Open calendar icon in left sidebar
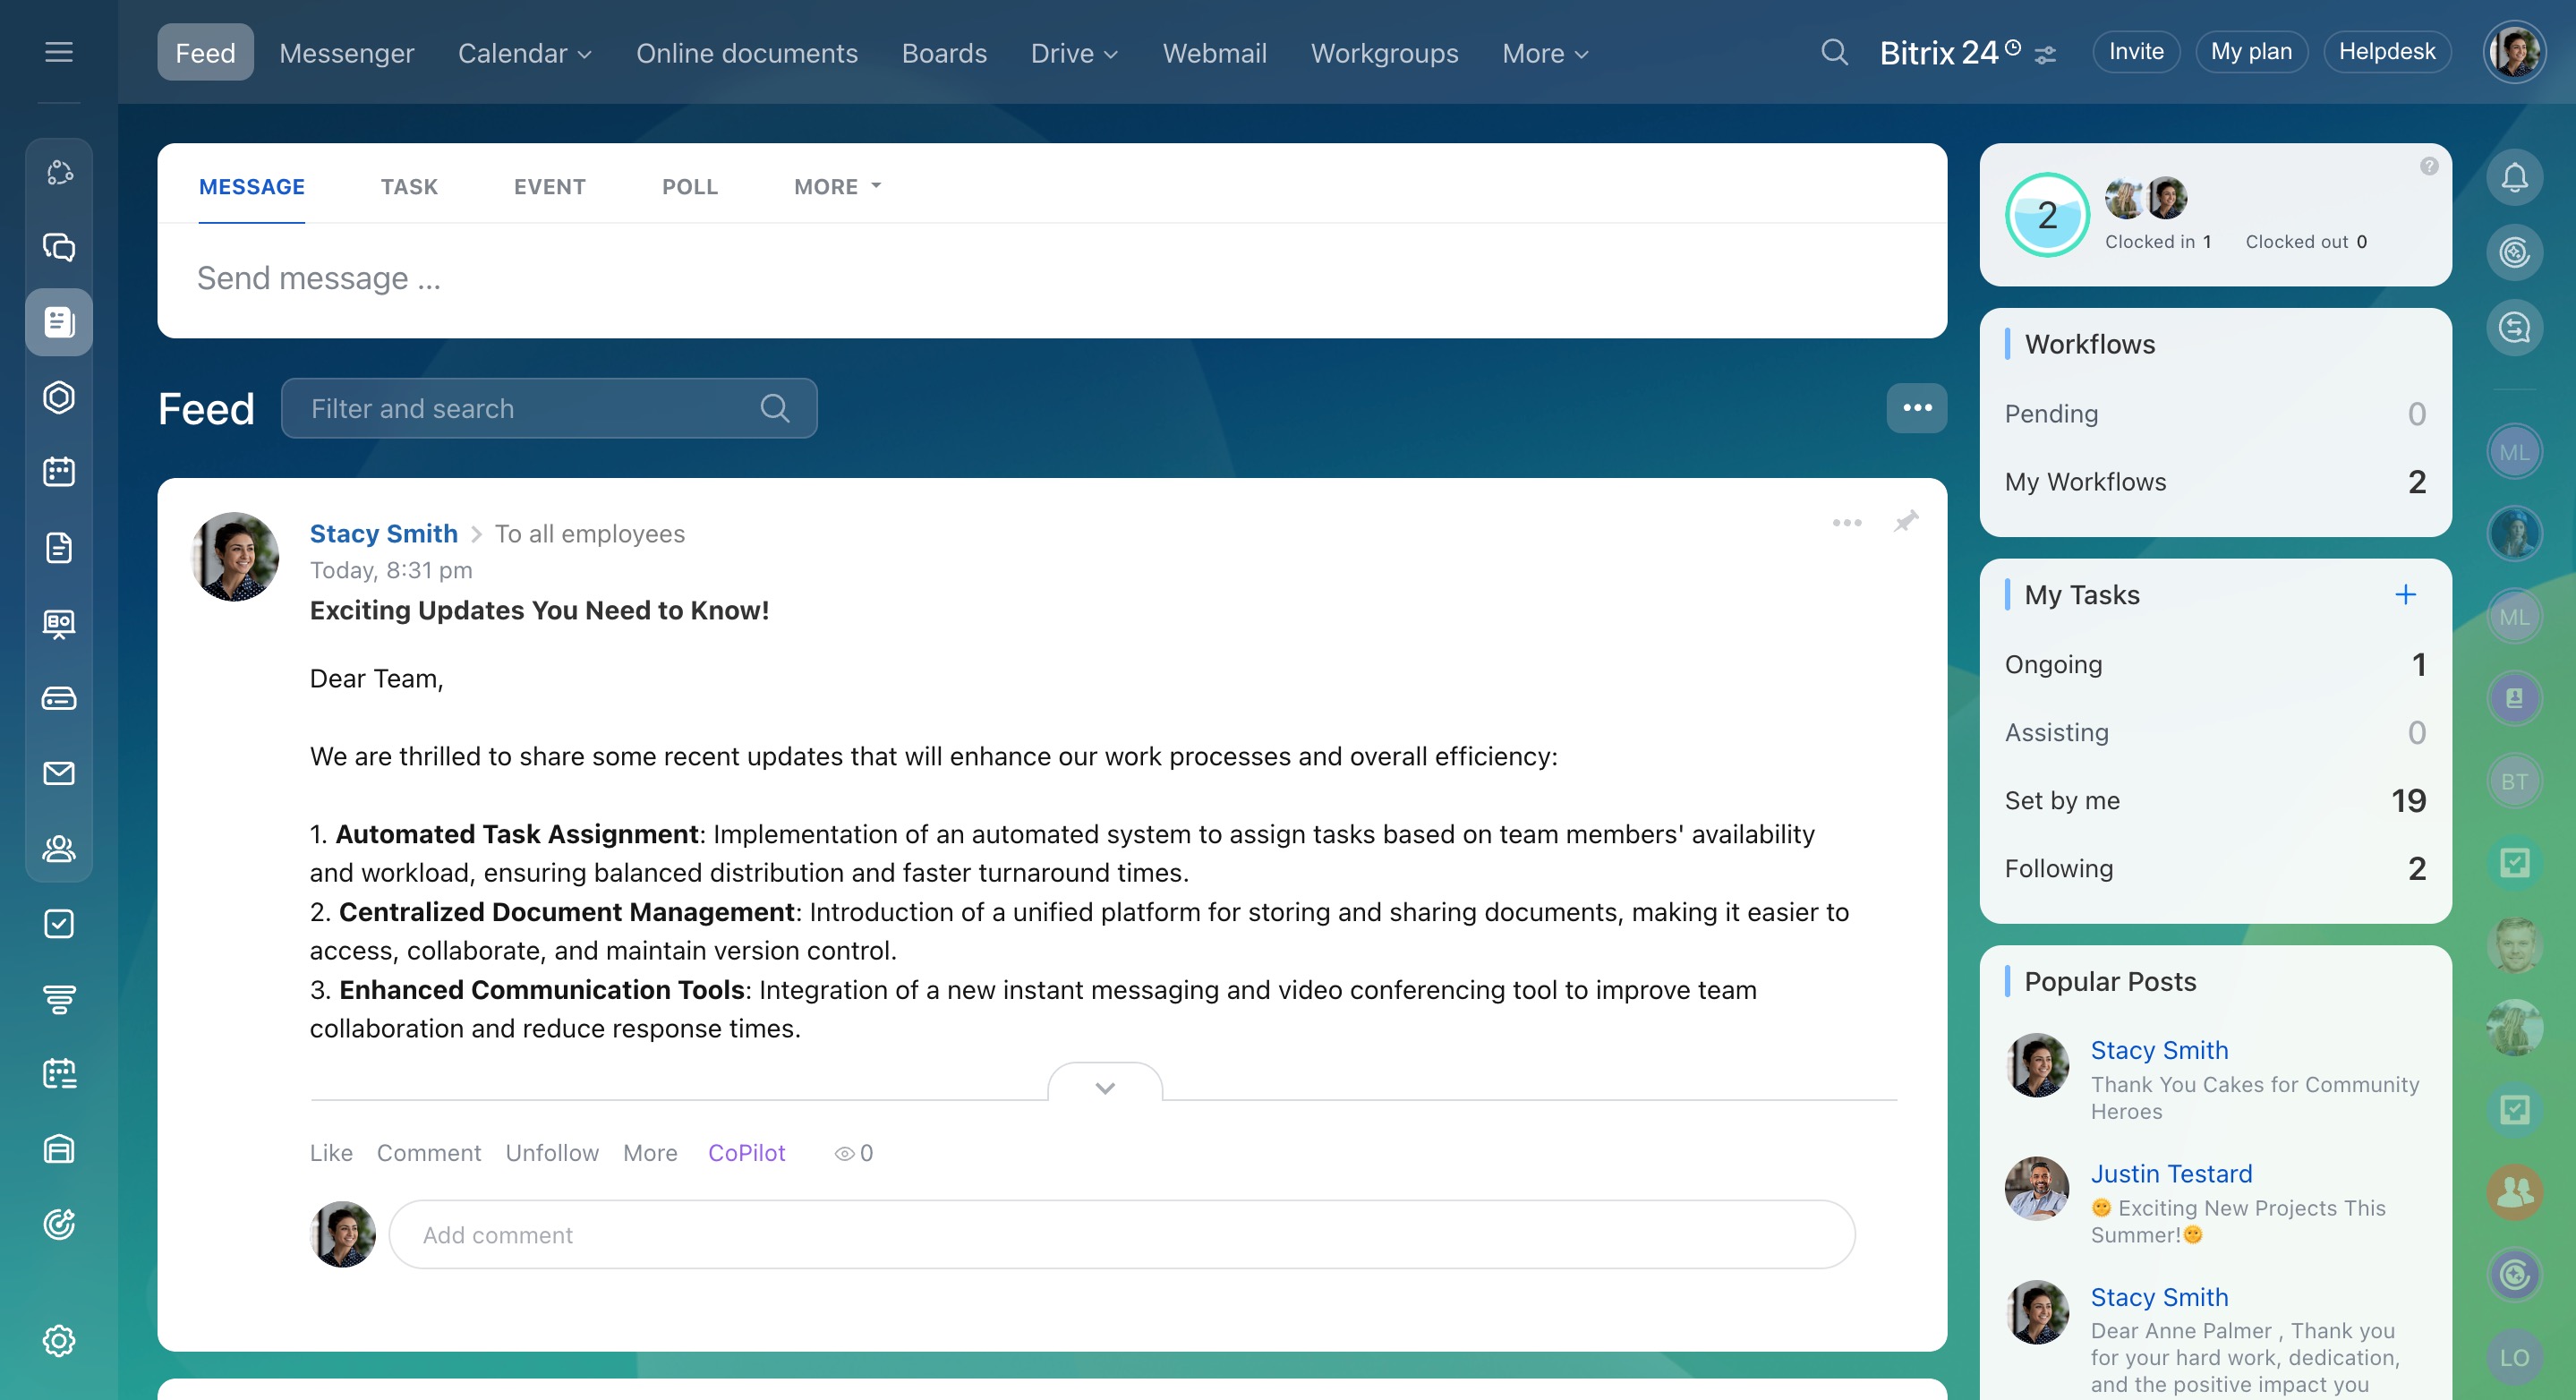 [x=59, y=472]
